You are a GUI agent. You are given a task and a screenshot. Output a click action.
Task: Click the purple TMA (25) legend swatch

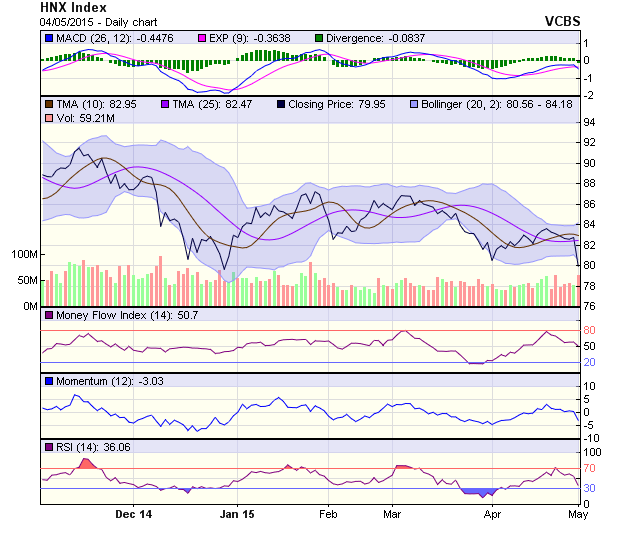(x=165, y=104)
